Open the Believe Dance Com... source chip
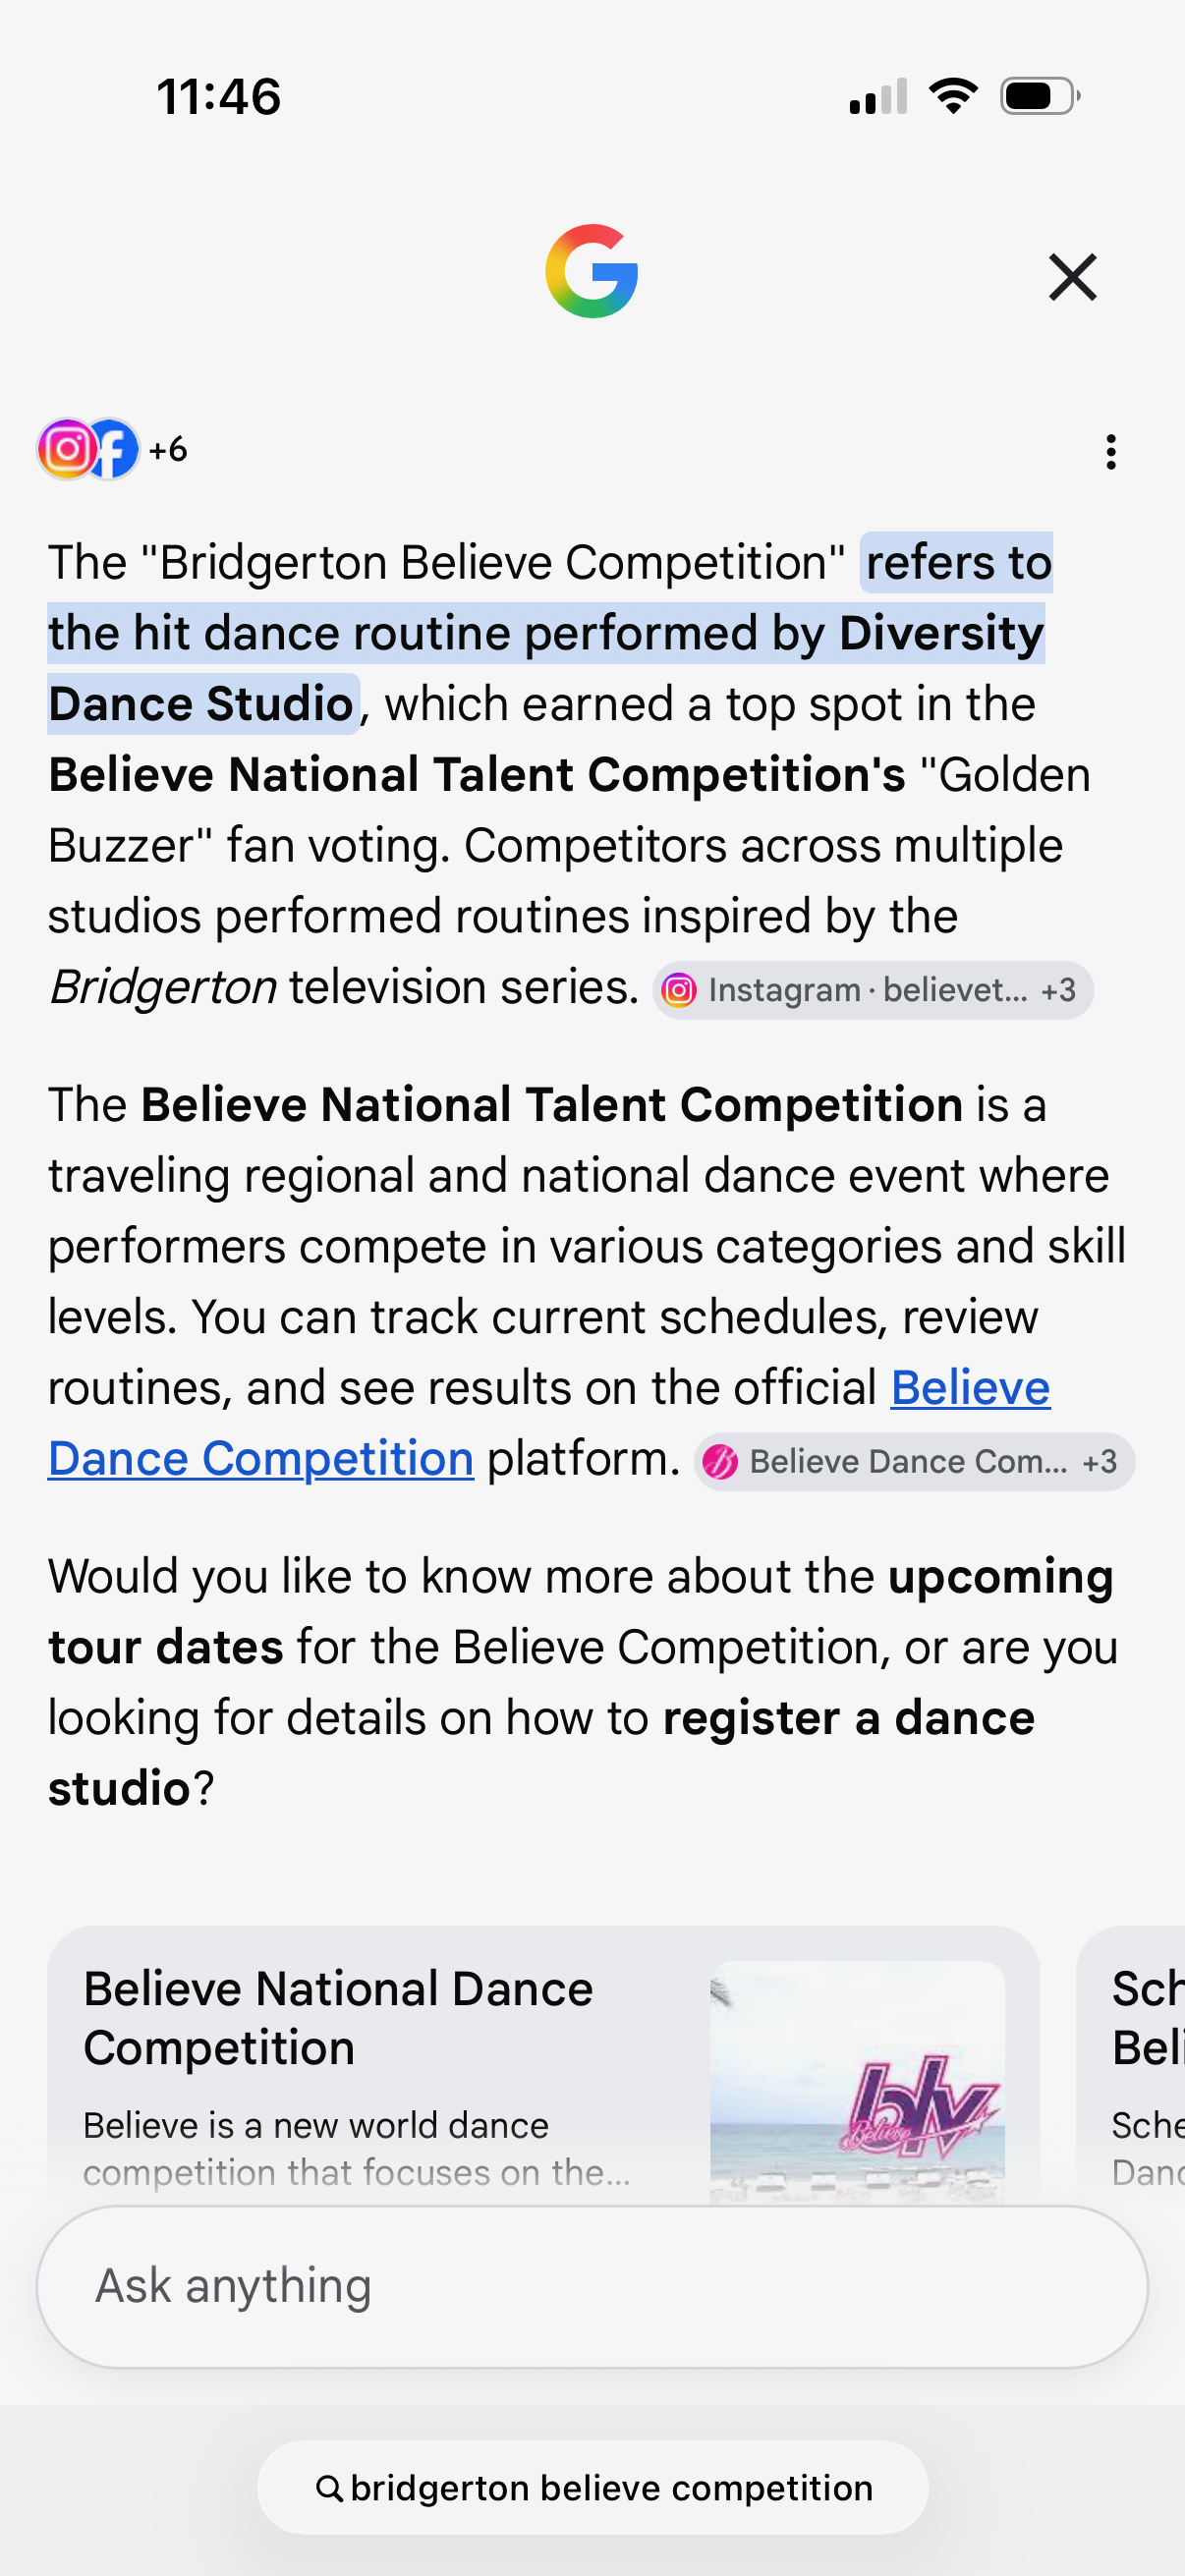Image resolution: width=1185 pixels, height=2576 pixels. tap(914, 1462)
